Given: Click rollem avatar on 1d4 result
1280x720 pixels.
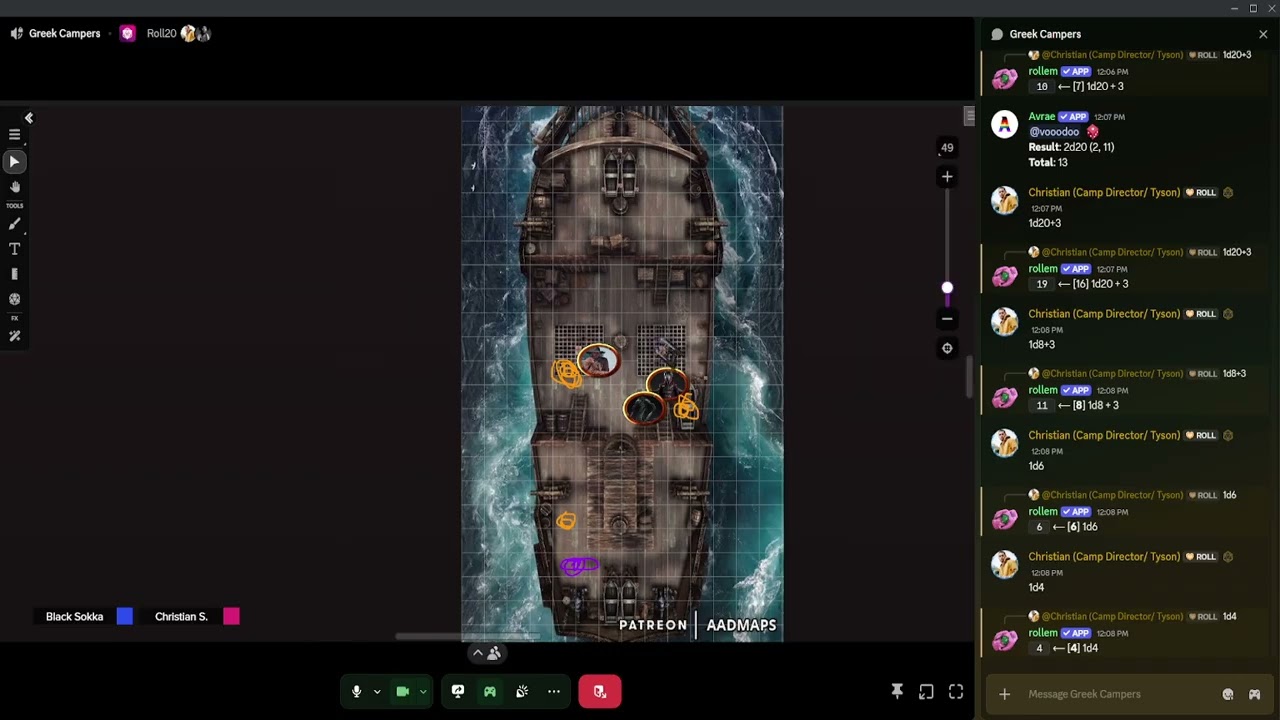Looking at the screenshot, I should pyautogui.click(x=1004, y=640).
